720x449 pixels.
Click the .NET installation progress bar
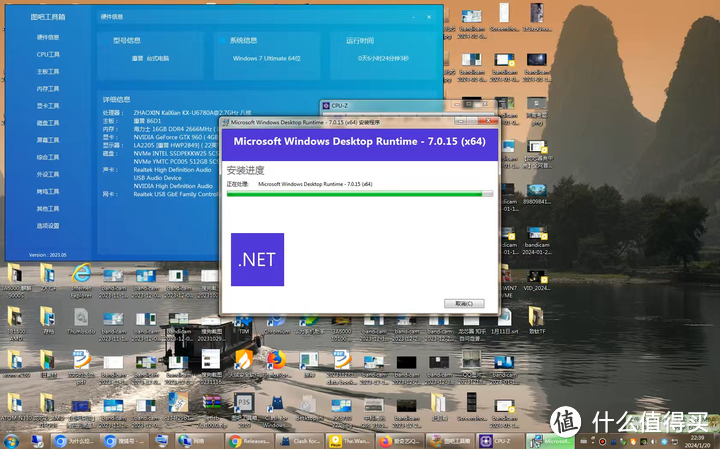[359, 194]
